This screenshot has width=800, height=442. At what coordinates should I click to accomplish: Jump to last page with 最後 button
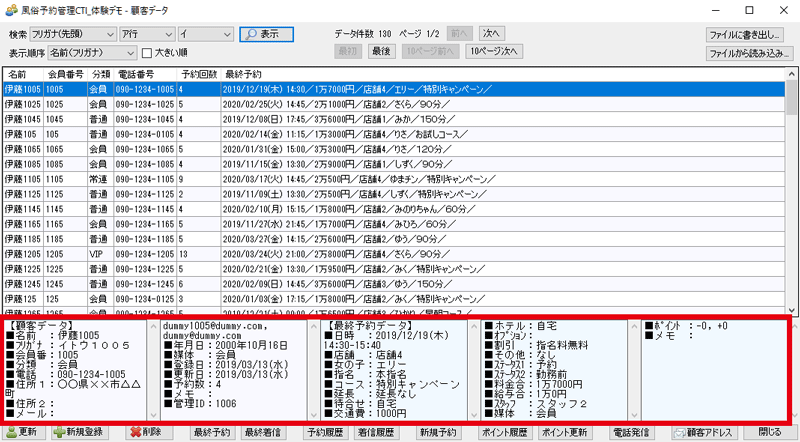[x=381, y=51]
